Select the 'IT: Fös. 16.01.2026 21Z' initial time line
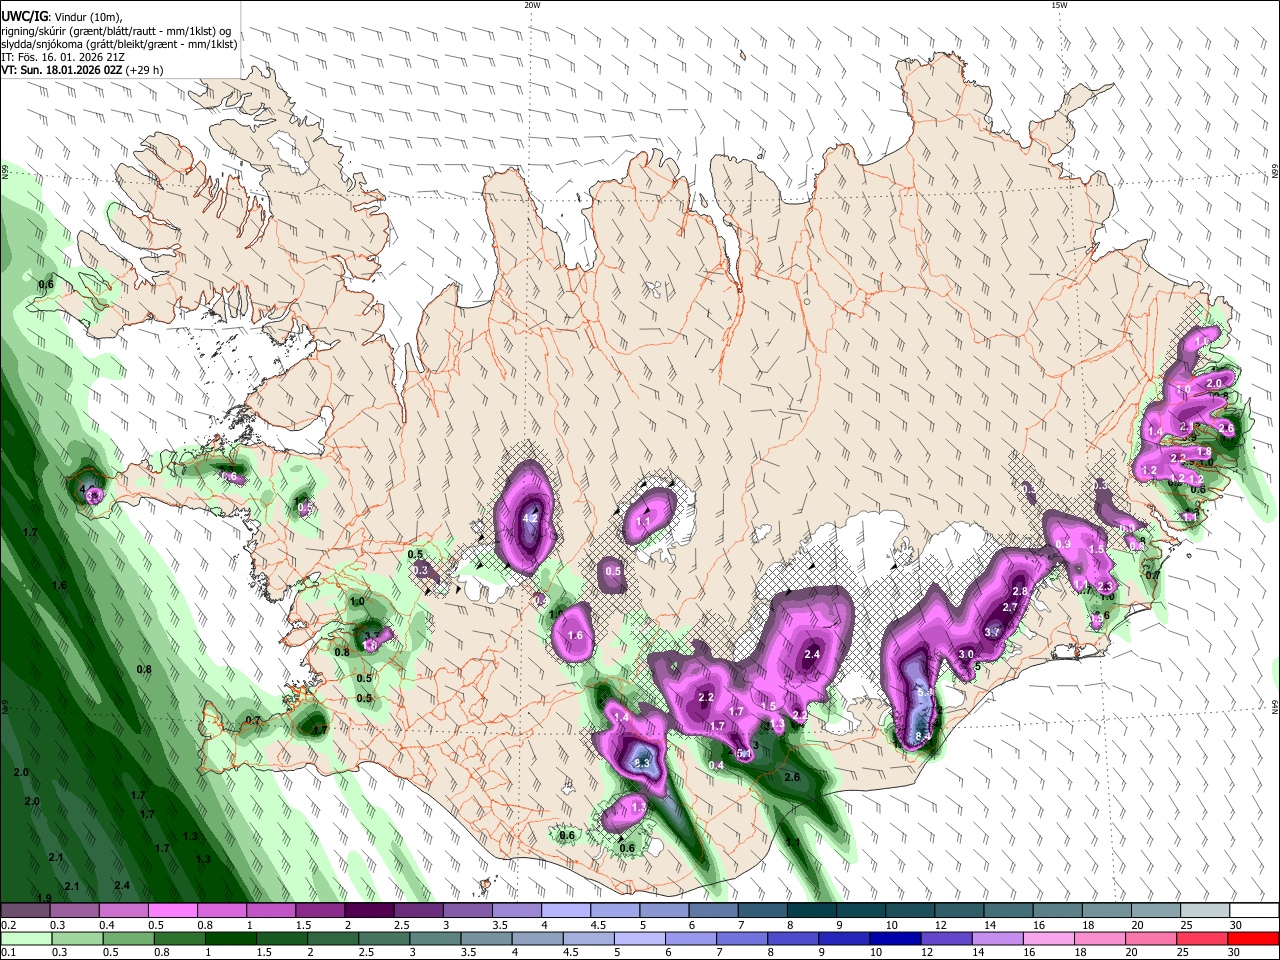Screen dimensions: 1280x960 pos(62,57)
